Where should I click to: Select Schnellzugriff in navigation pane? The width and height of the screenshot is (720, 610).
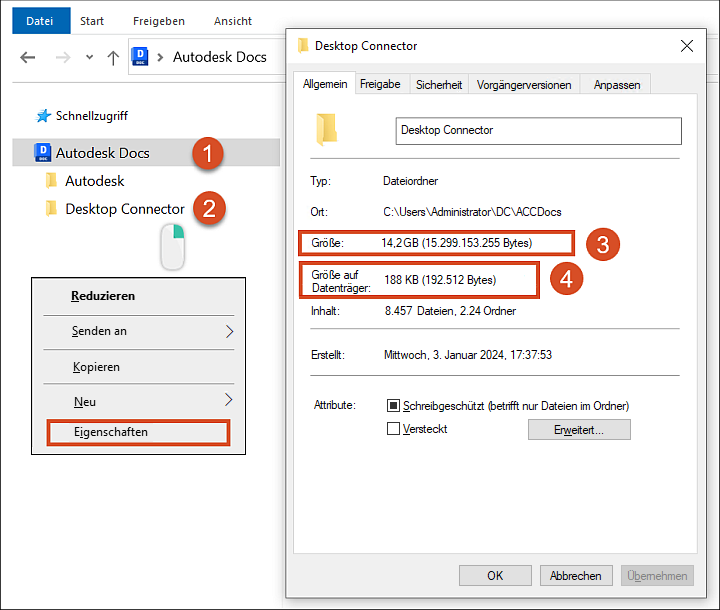[92, 116]
